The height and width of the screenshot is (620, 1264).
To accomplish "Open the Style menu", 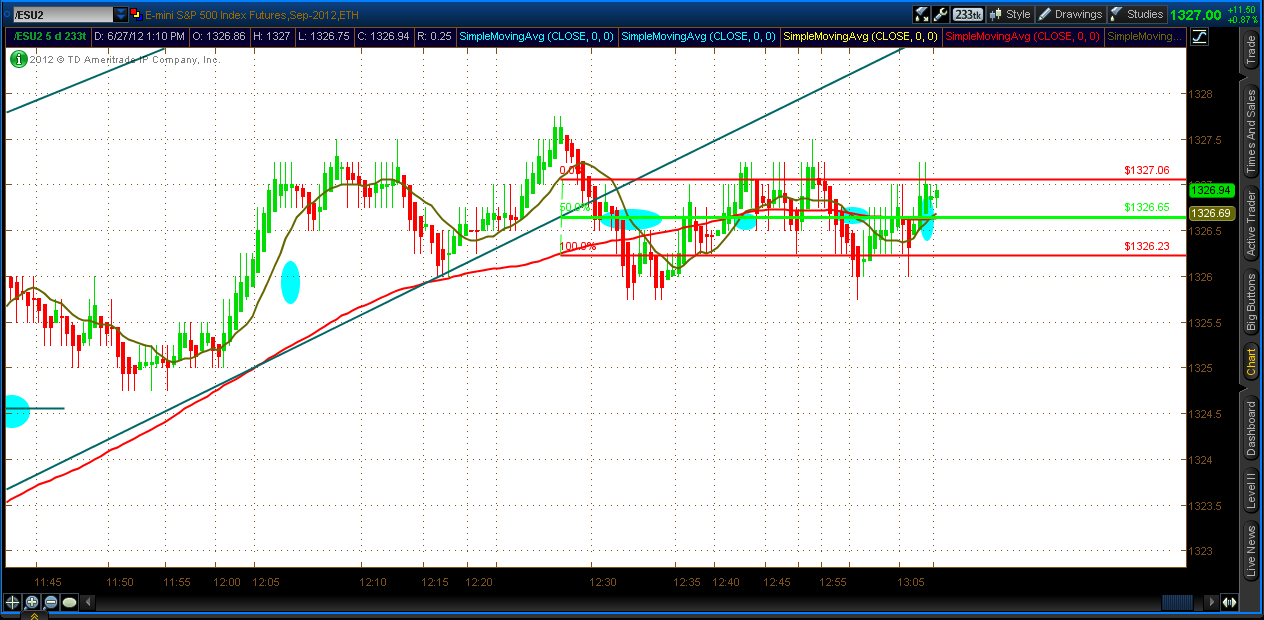I will (1009, 14).
